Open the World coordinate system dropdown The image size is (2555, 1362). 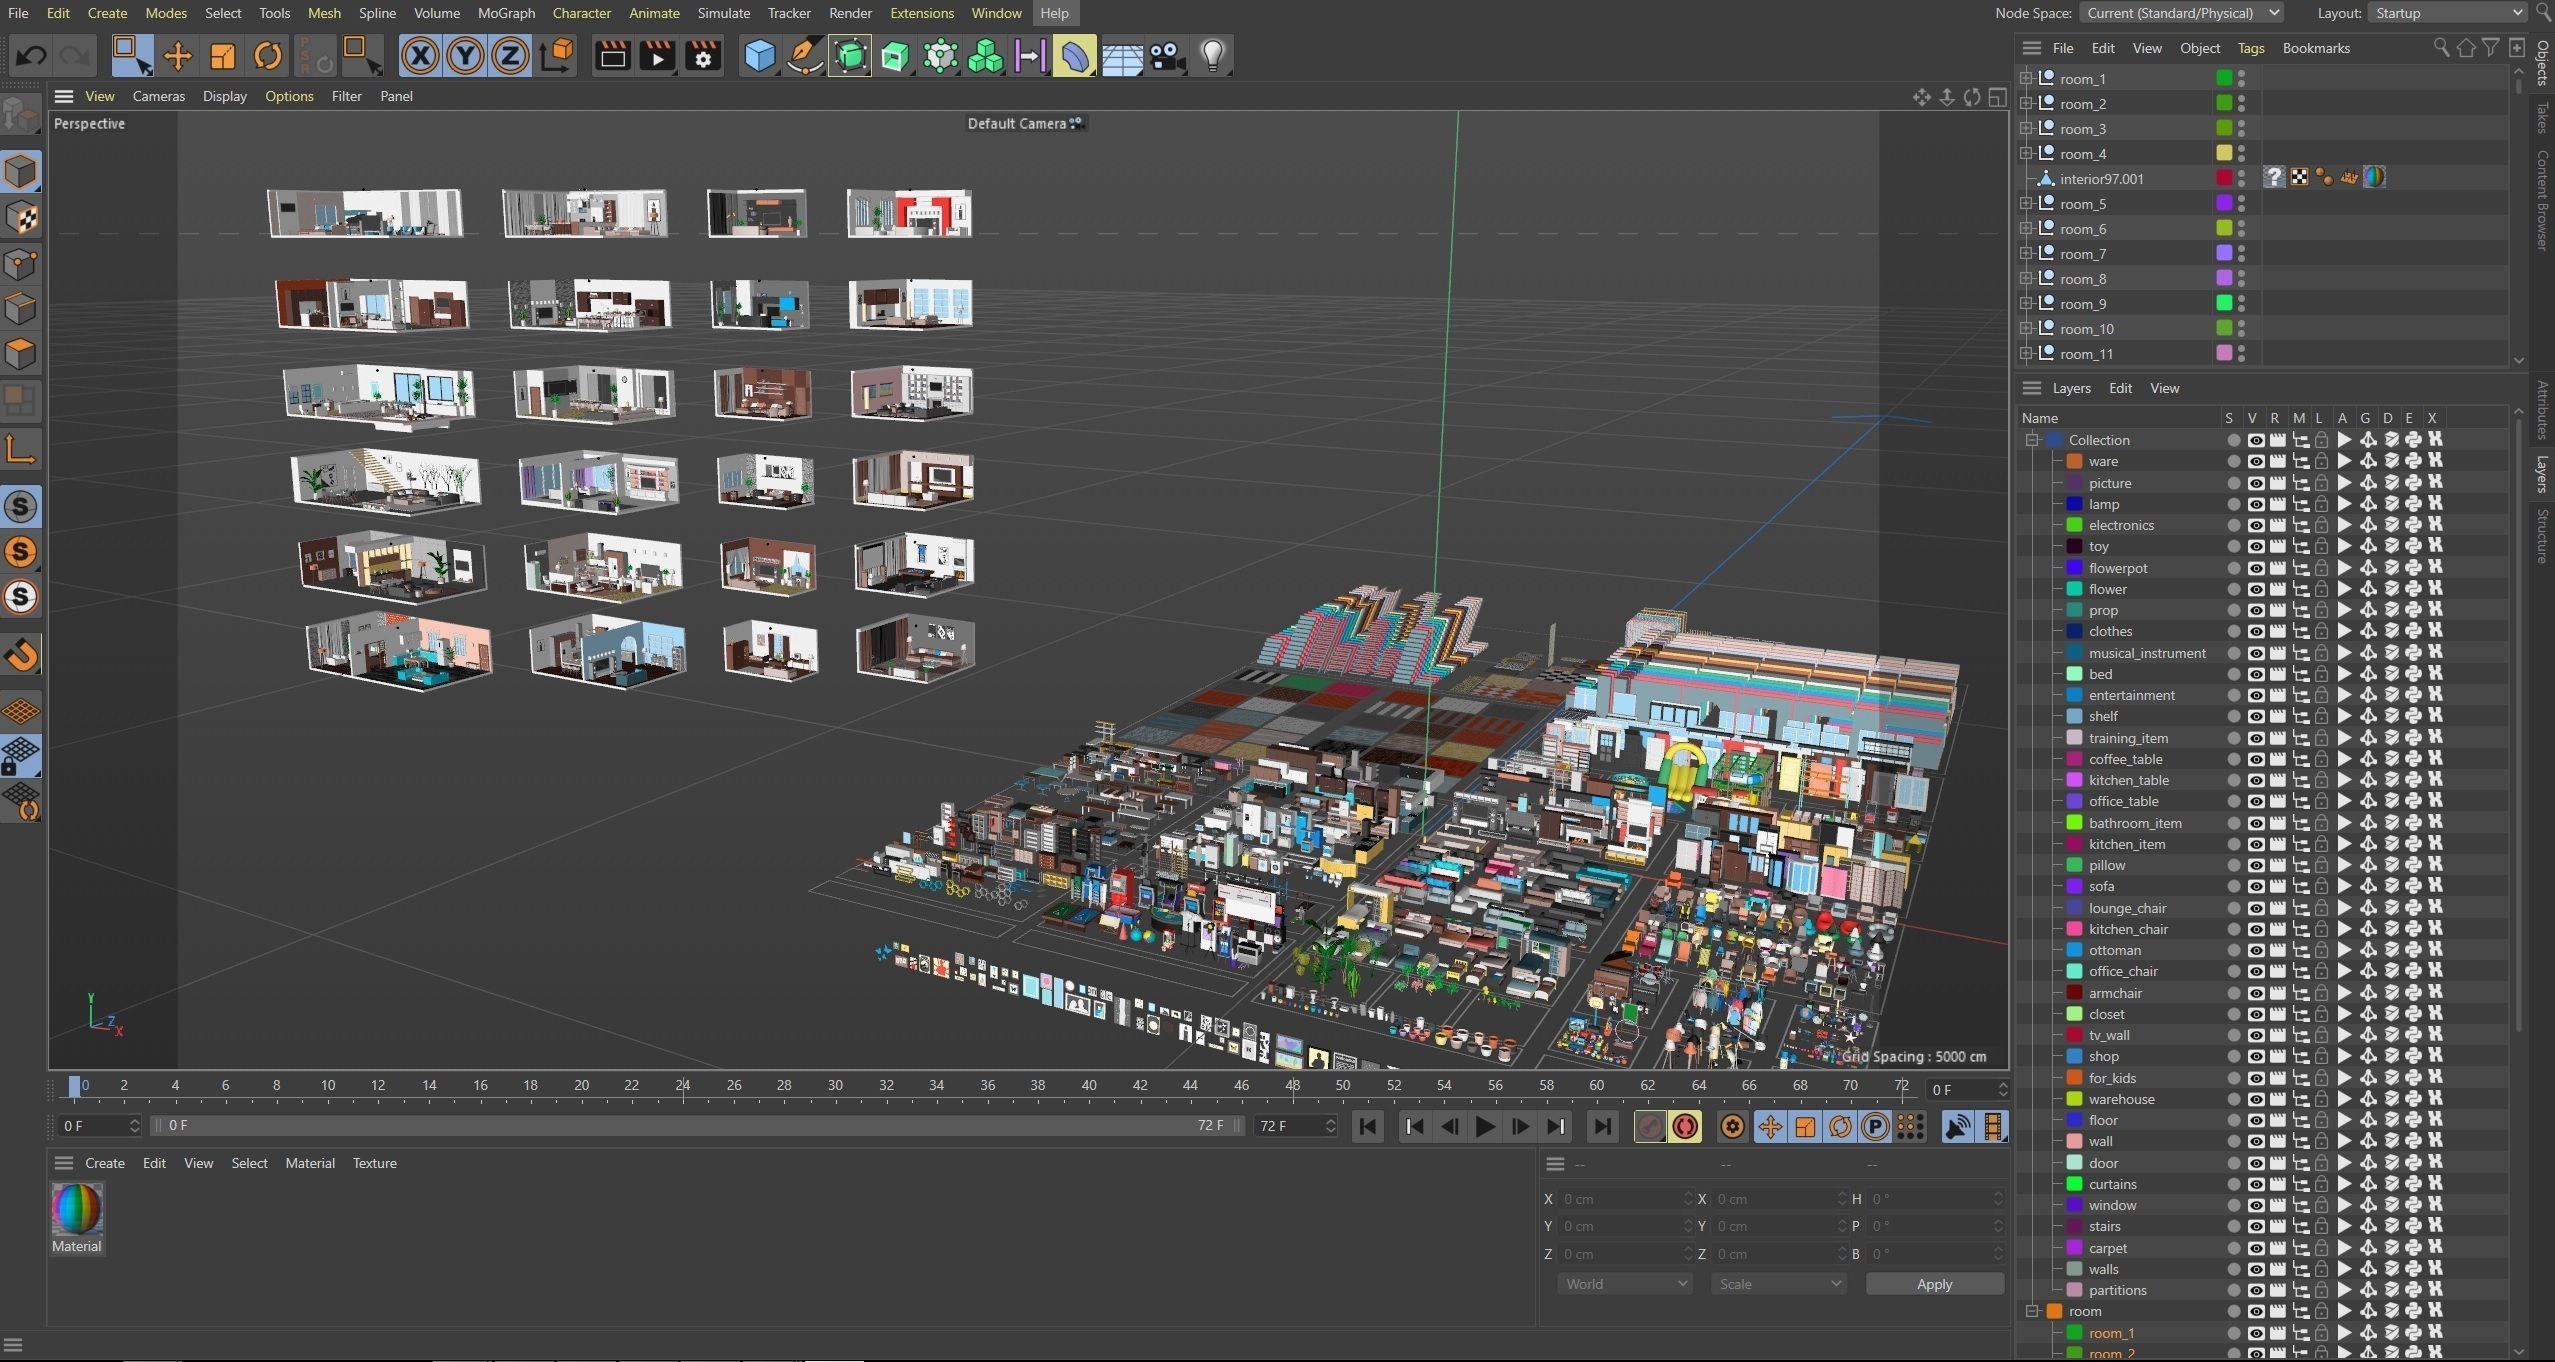point(1624,1284)
